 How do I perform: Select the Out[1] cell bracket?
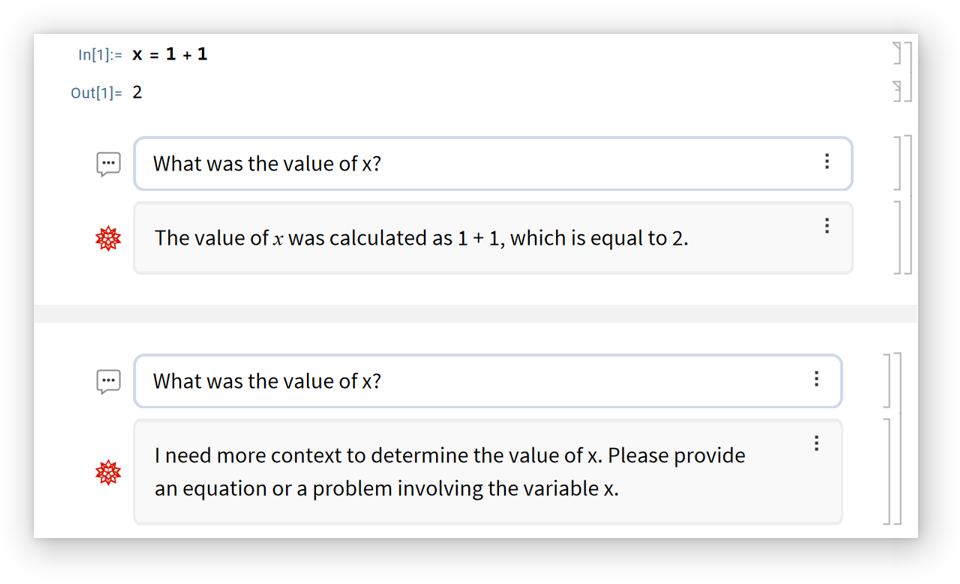point(898,91)
